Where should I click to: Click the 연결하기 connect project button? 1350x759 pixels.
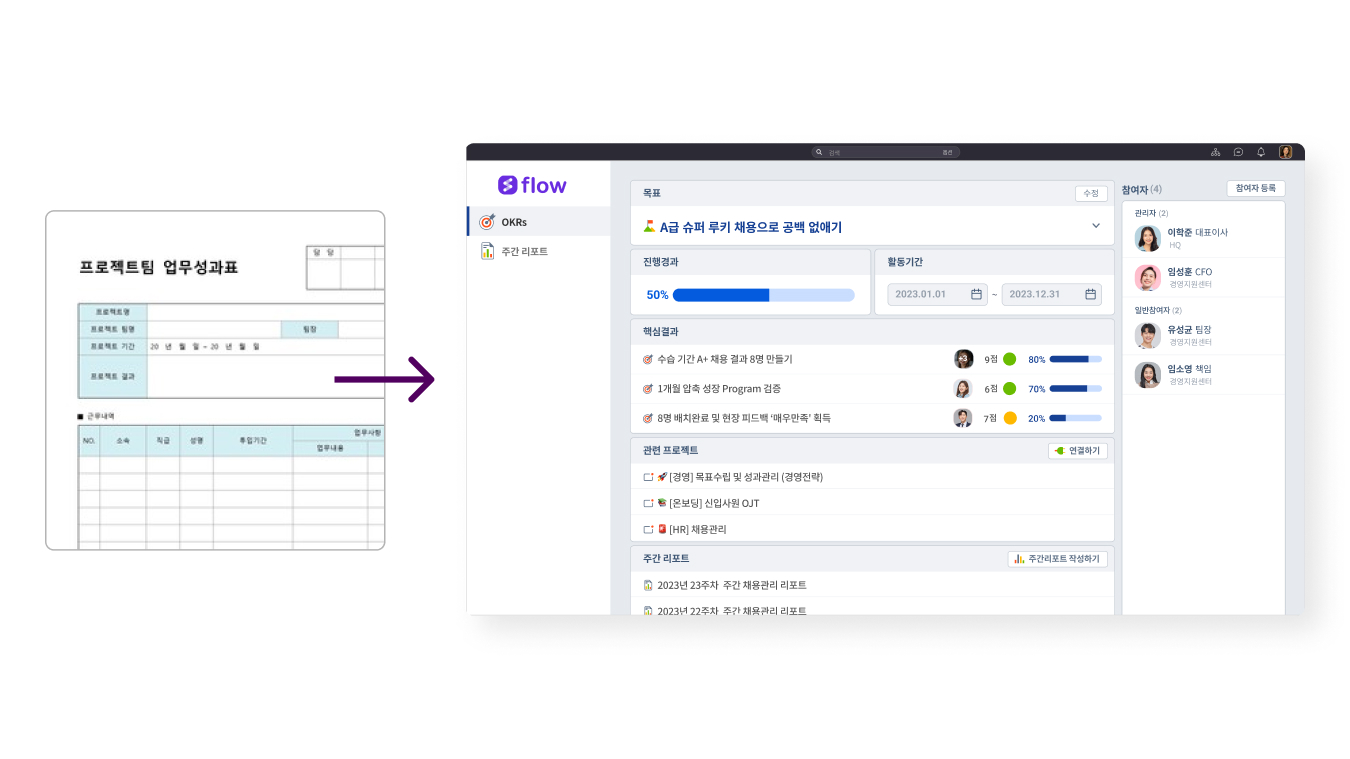1078,451
